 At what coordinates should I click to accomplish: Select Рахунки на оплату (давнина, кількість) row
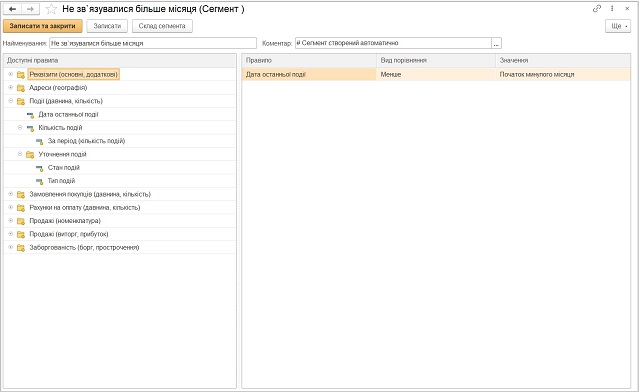coord(120,207)
